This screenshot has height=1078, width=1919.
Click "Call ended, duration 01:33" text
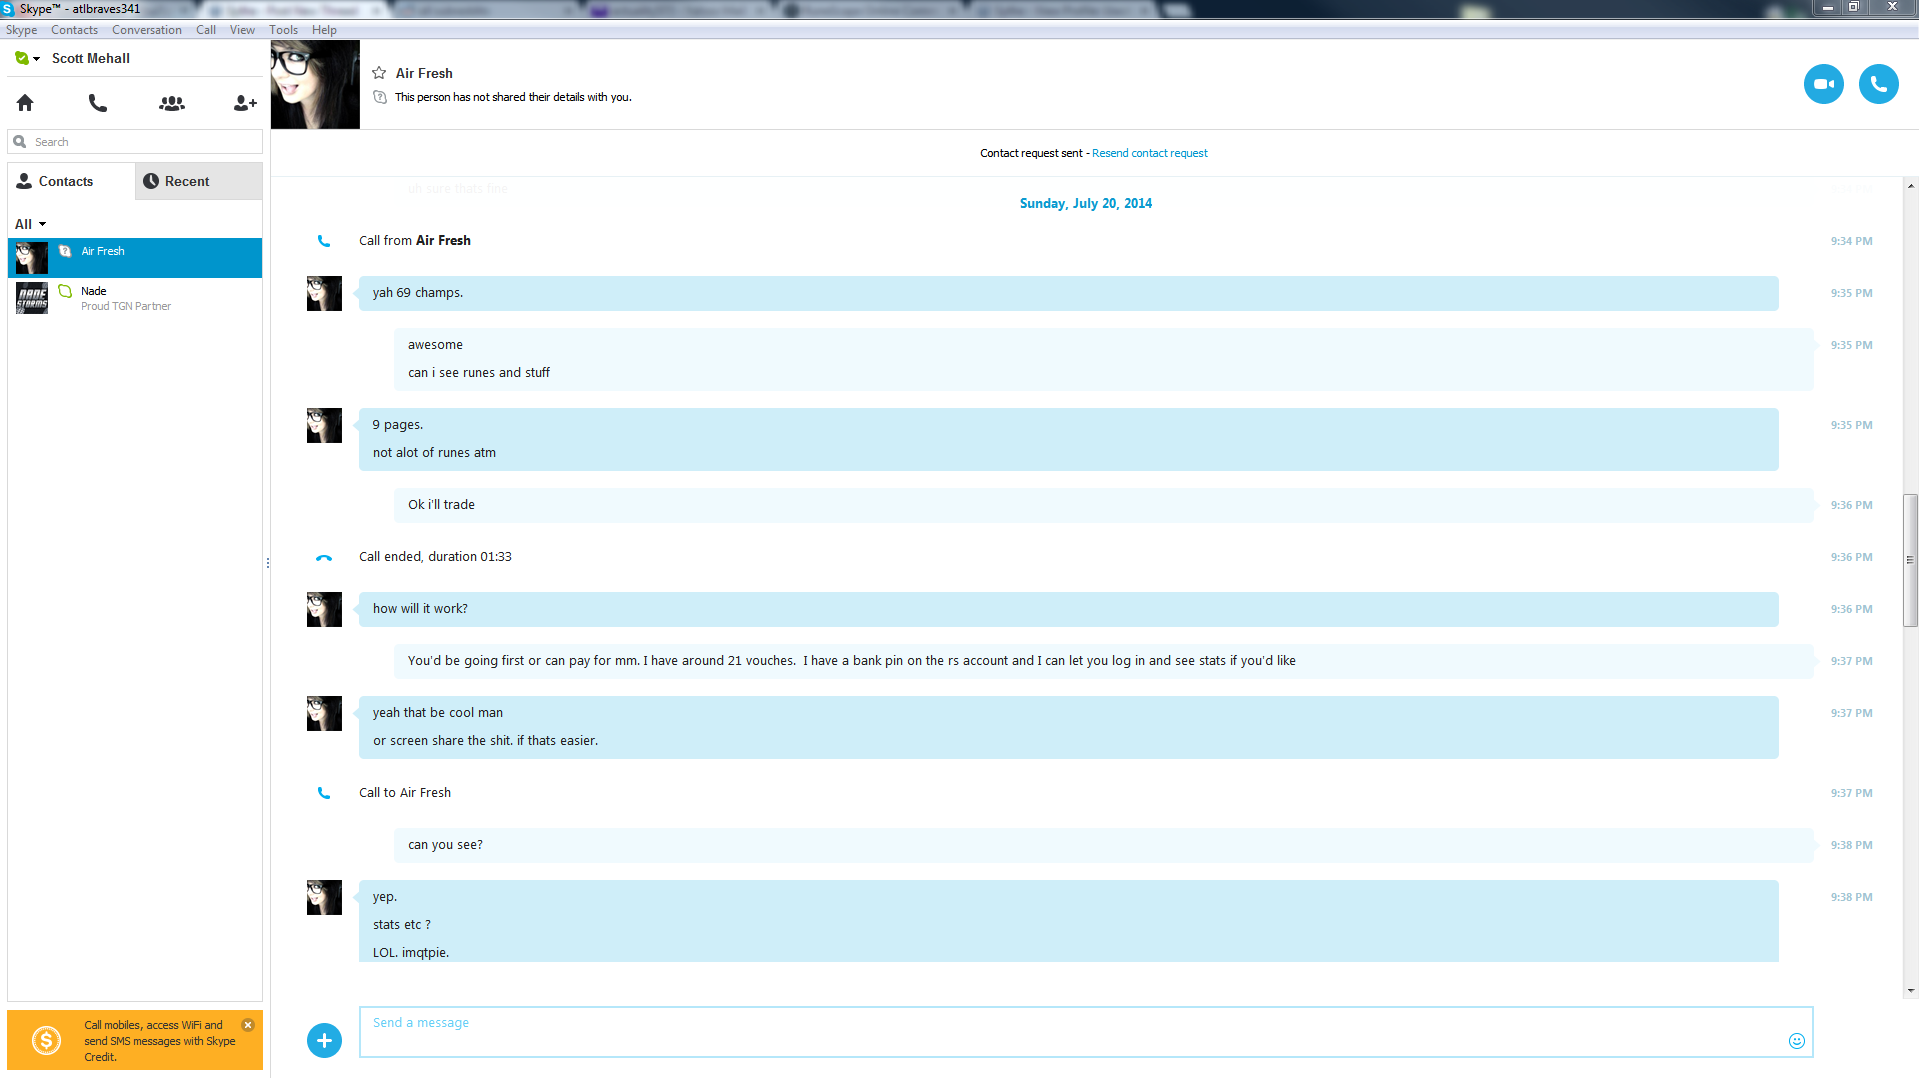click(x=435, y=557)
